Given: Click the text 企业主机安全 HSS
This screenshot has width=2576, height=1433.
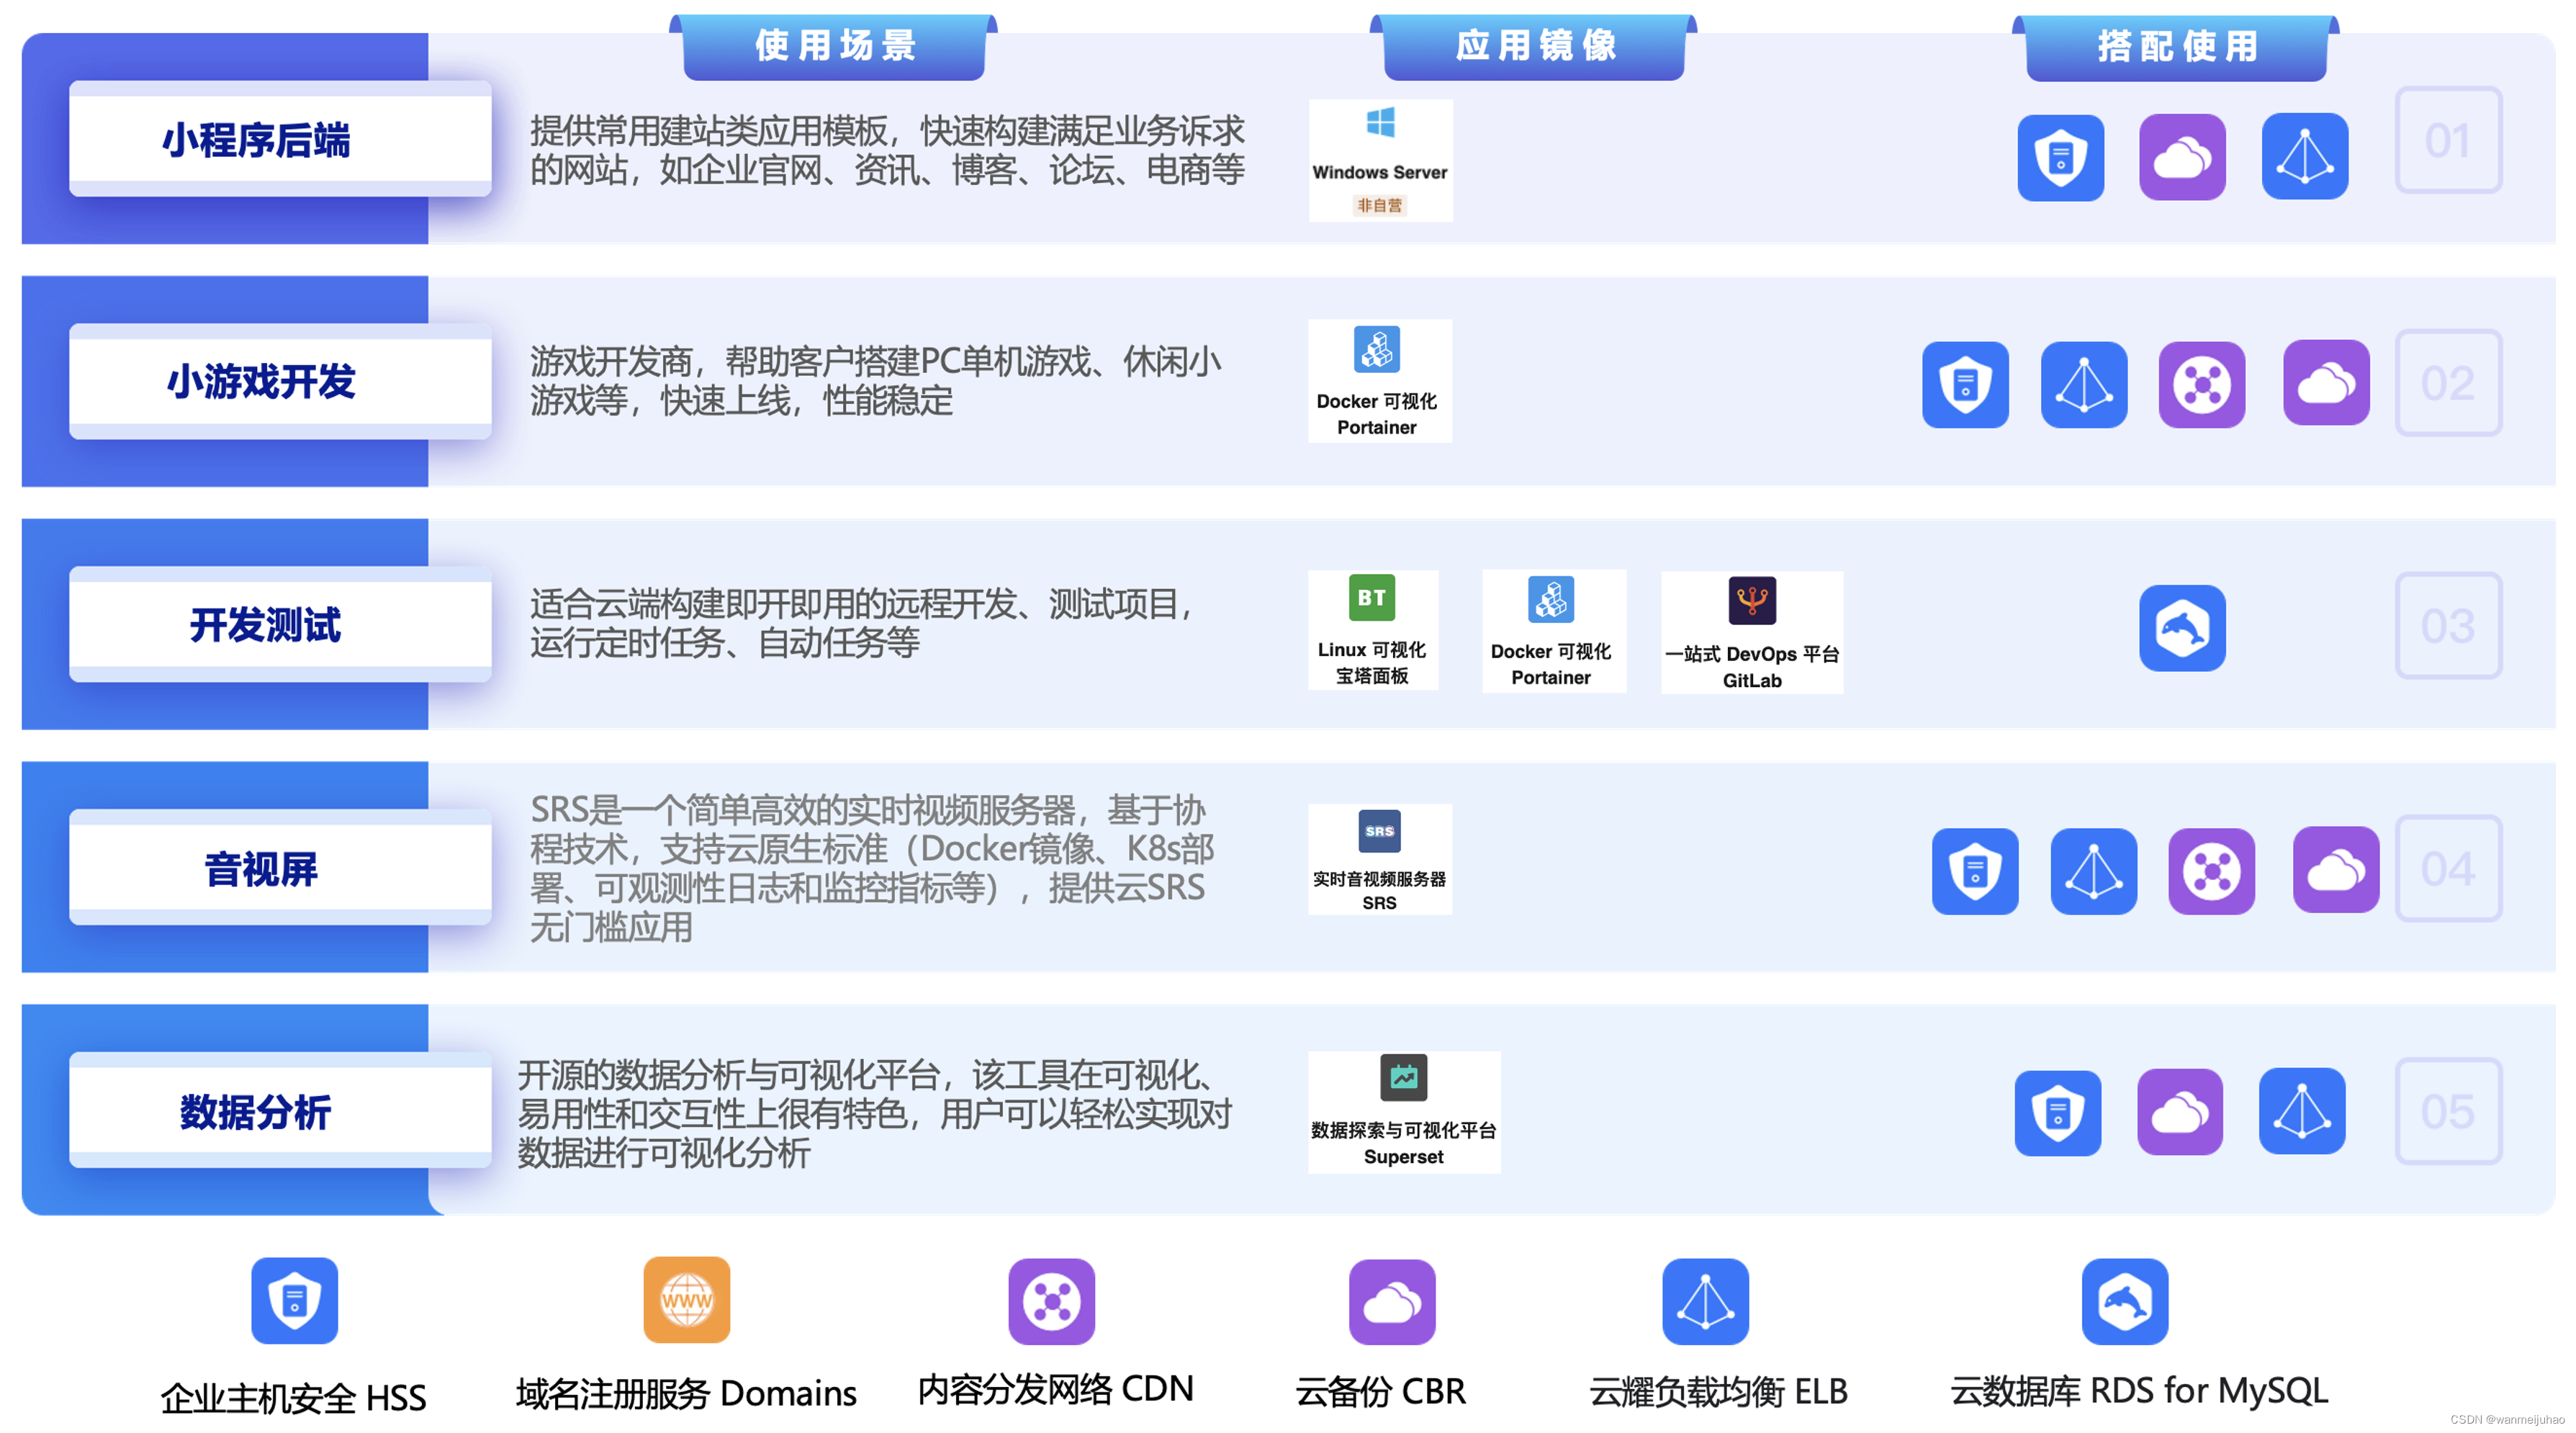Looking at the screenshot, I should point(294,1397).
